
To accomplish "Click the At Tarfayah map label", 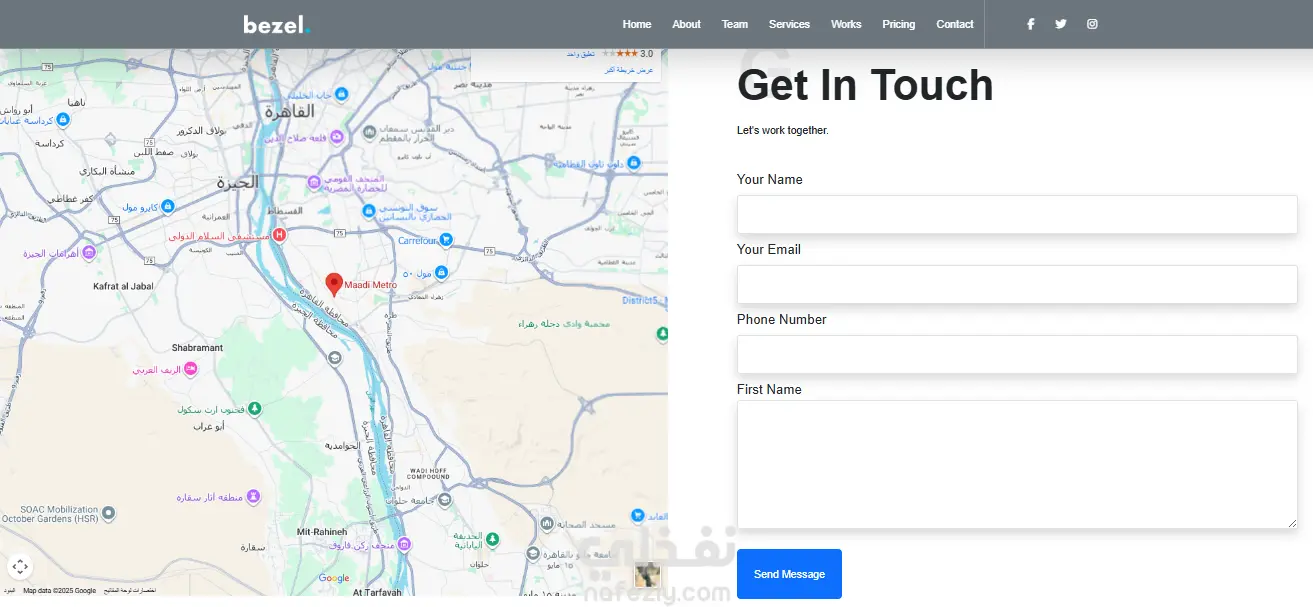I will 377,593.
